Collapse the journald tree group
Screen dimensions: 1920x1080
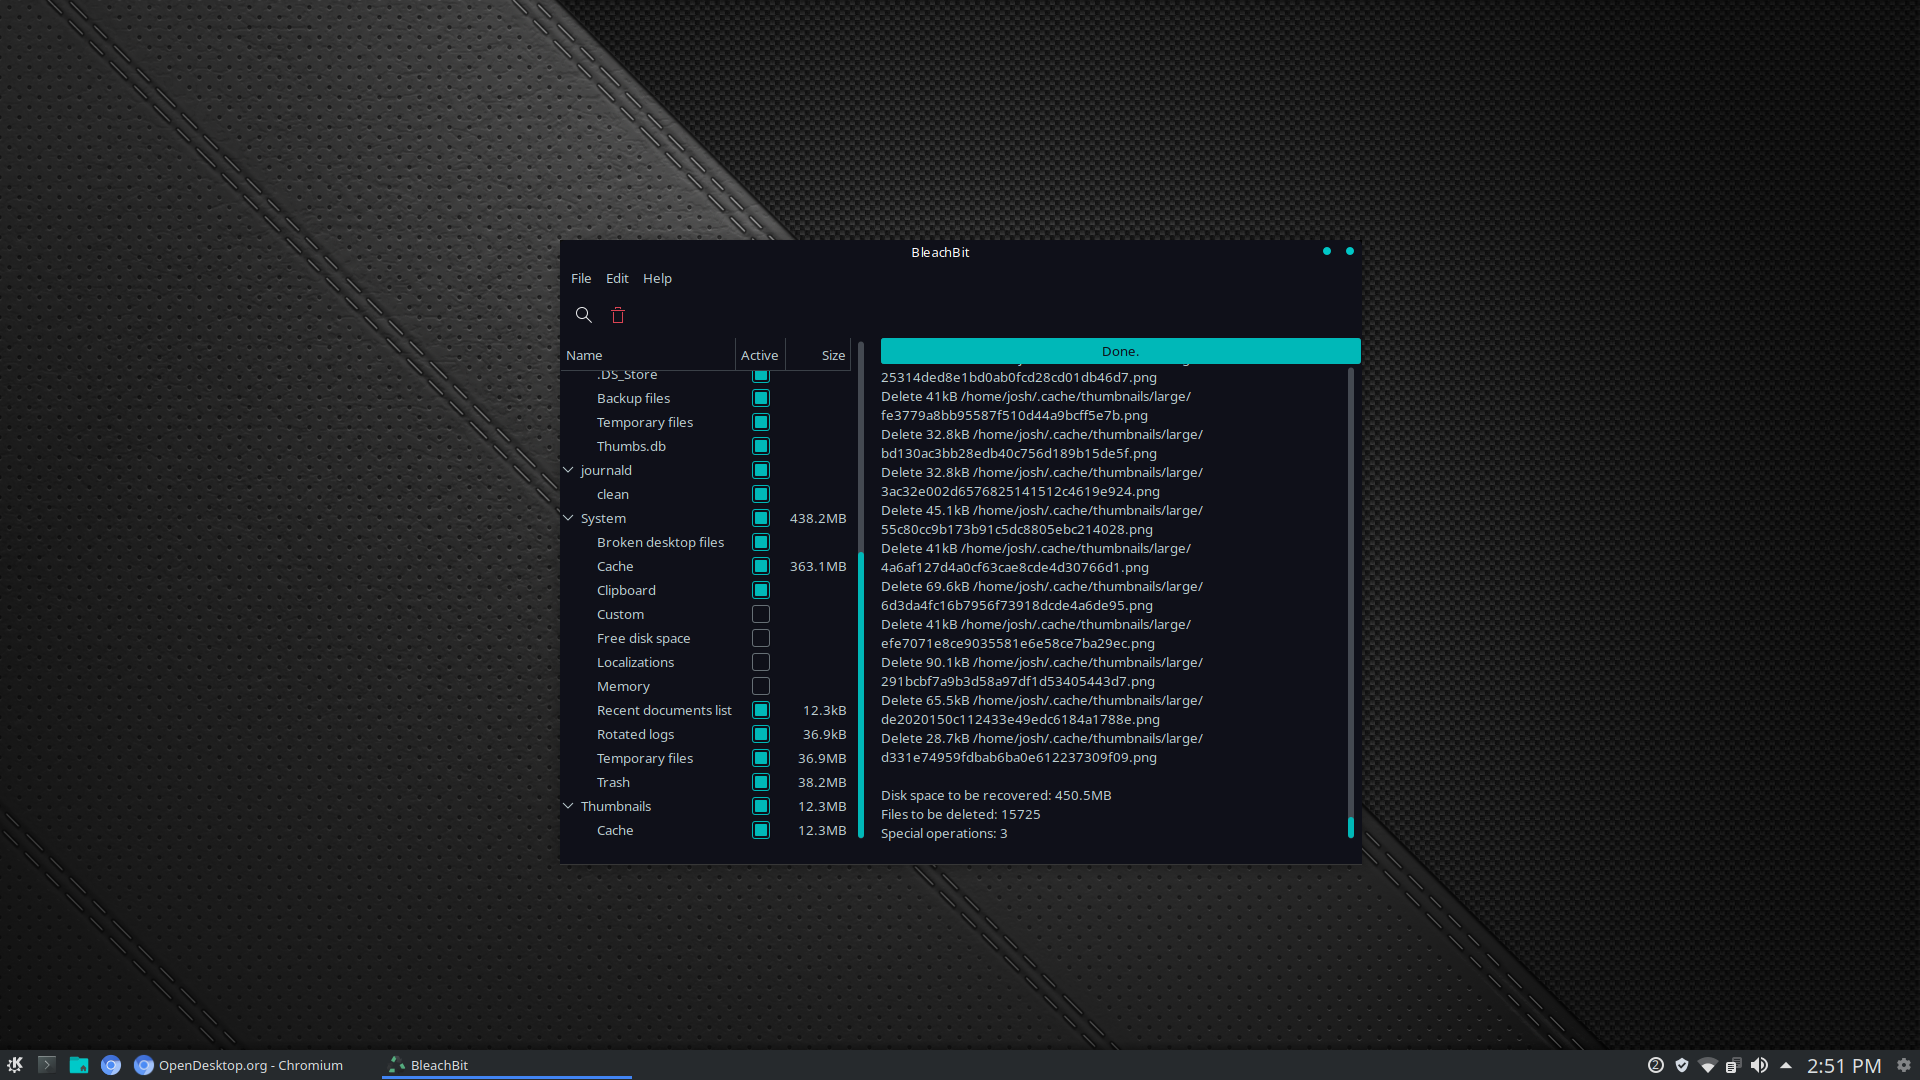coord(568,470)
